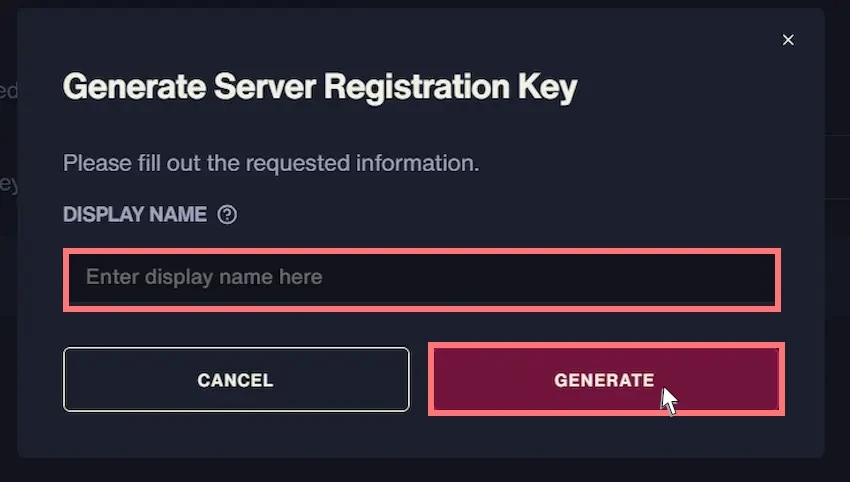Screen dimensions: 850x482
Task: Click the 'Enter display name here' placeholder
Action: (x=204, y=277)
